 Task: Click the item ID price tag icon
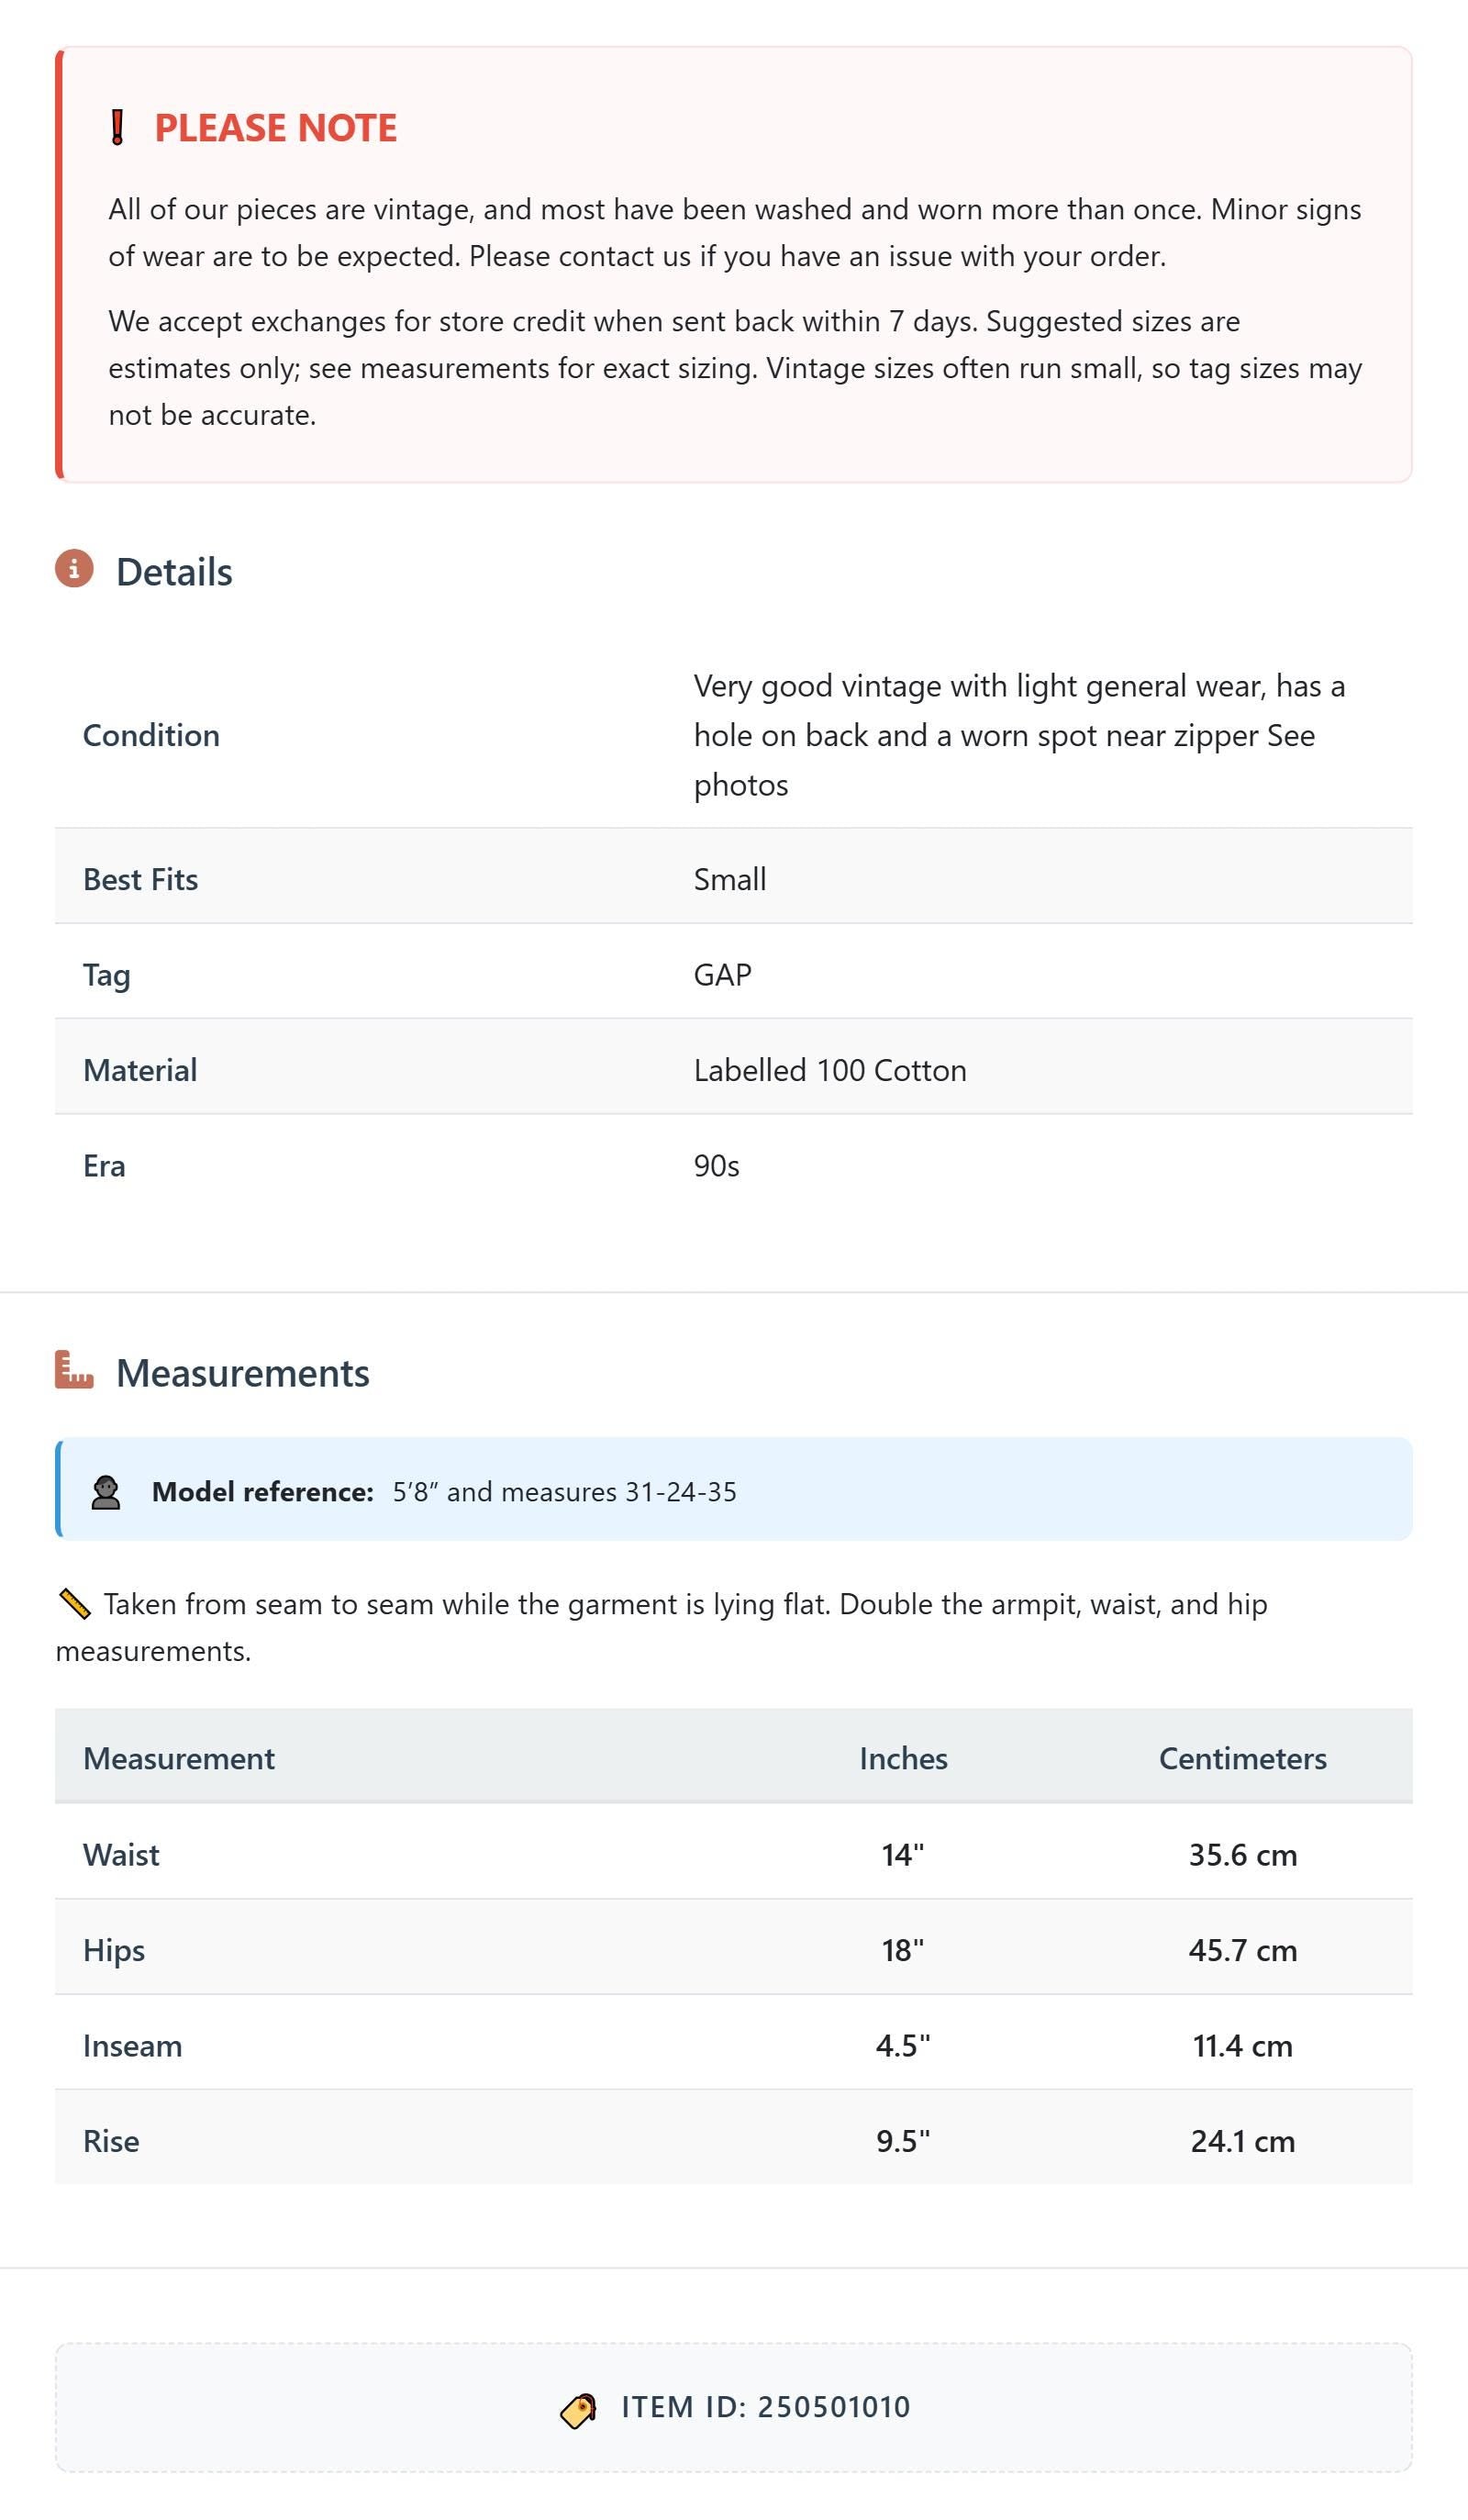pyautogui.click(x=578, y=2410)
